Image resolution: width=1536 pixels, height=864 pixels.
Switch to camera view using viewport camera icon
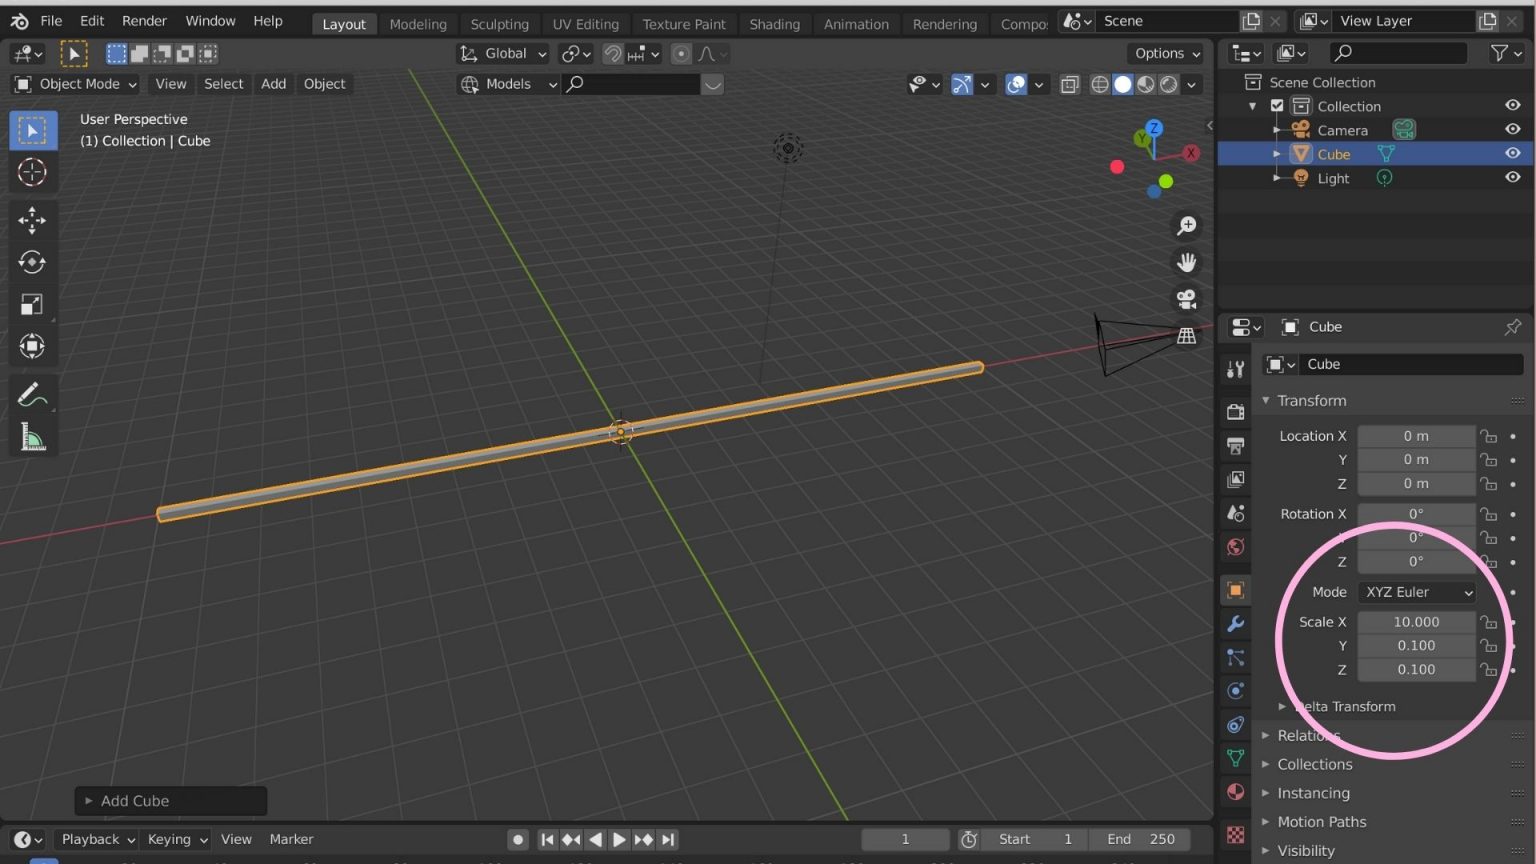point(1186,299)
